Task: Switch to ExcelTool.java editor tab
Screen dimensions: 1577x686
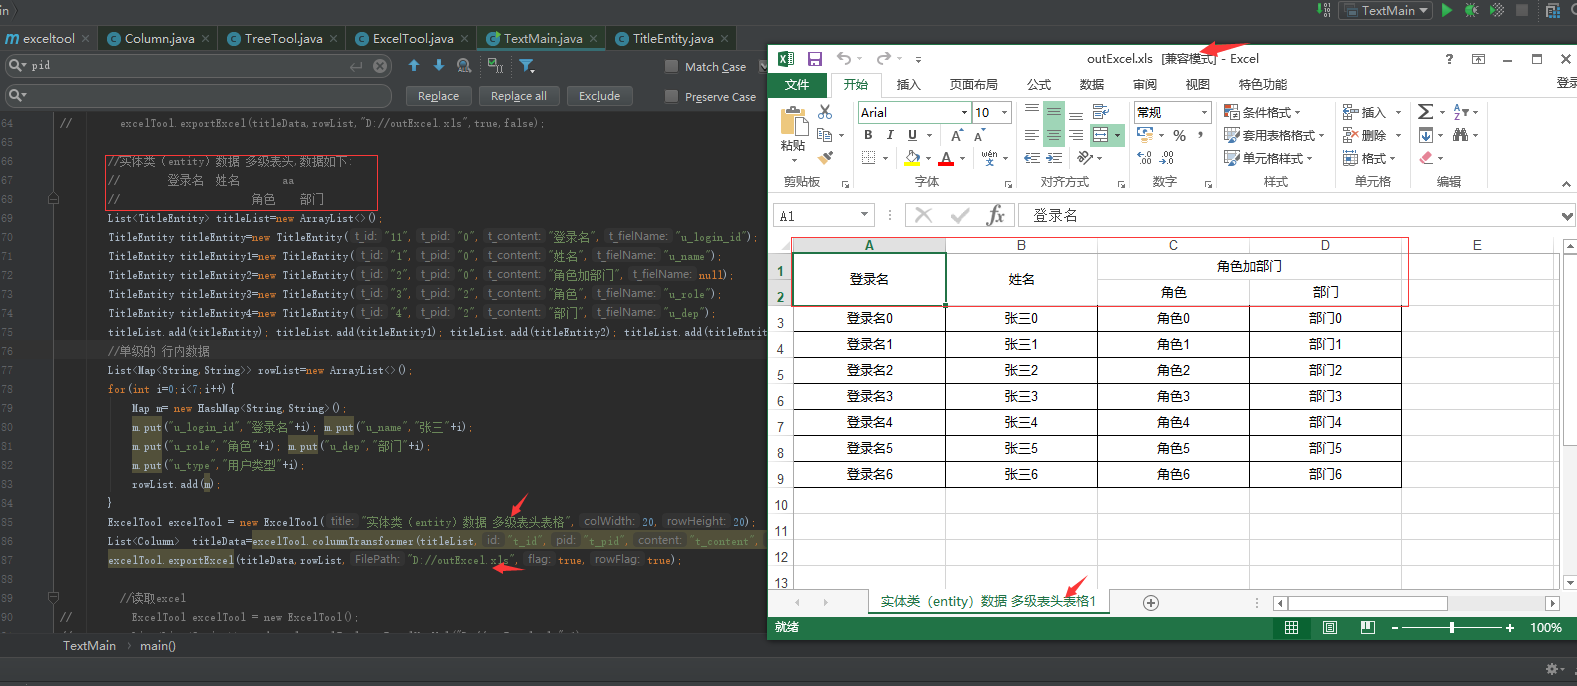Action: pyautogui.click(x=413, y=38)
